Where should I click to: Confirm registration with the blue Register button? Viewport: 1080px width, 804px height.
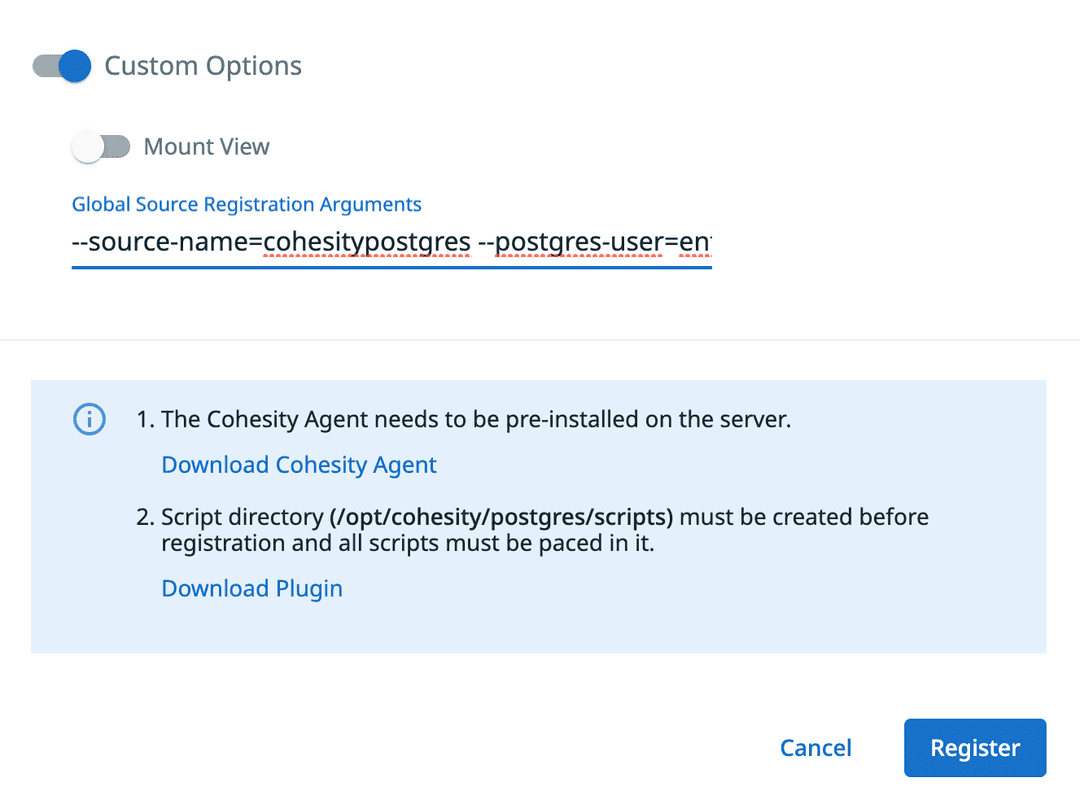(974, 747)
